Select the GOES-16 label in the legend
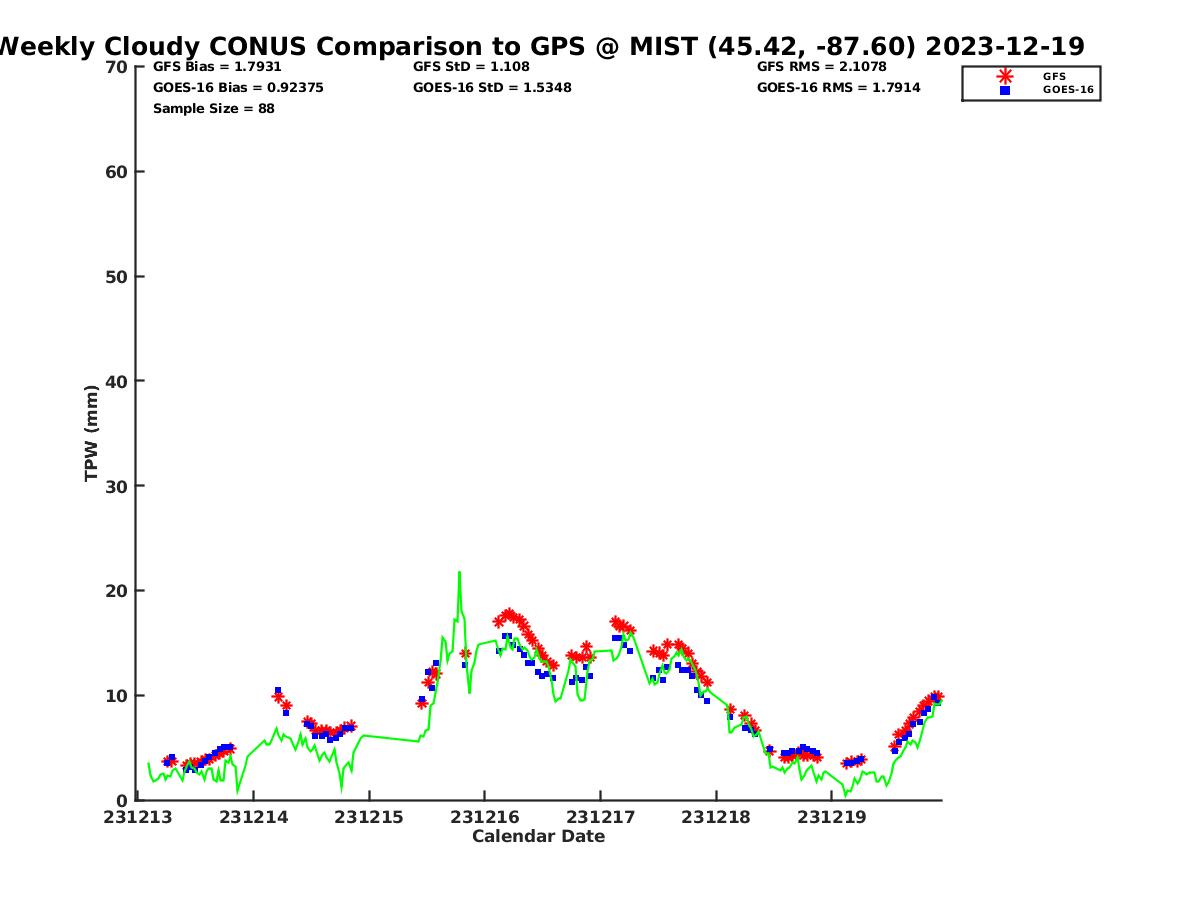 [1068, 90]
